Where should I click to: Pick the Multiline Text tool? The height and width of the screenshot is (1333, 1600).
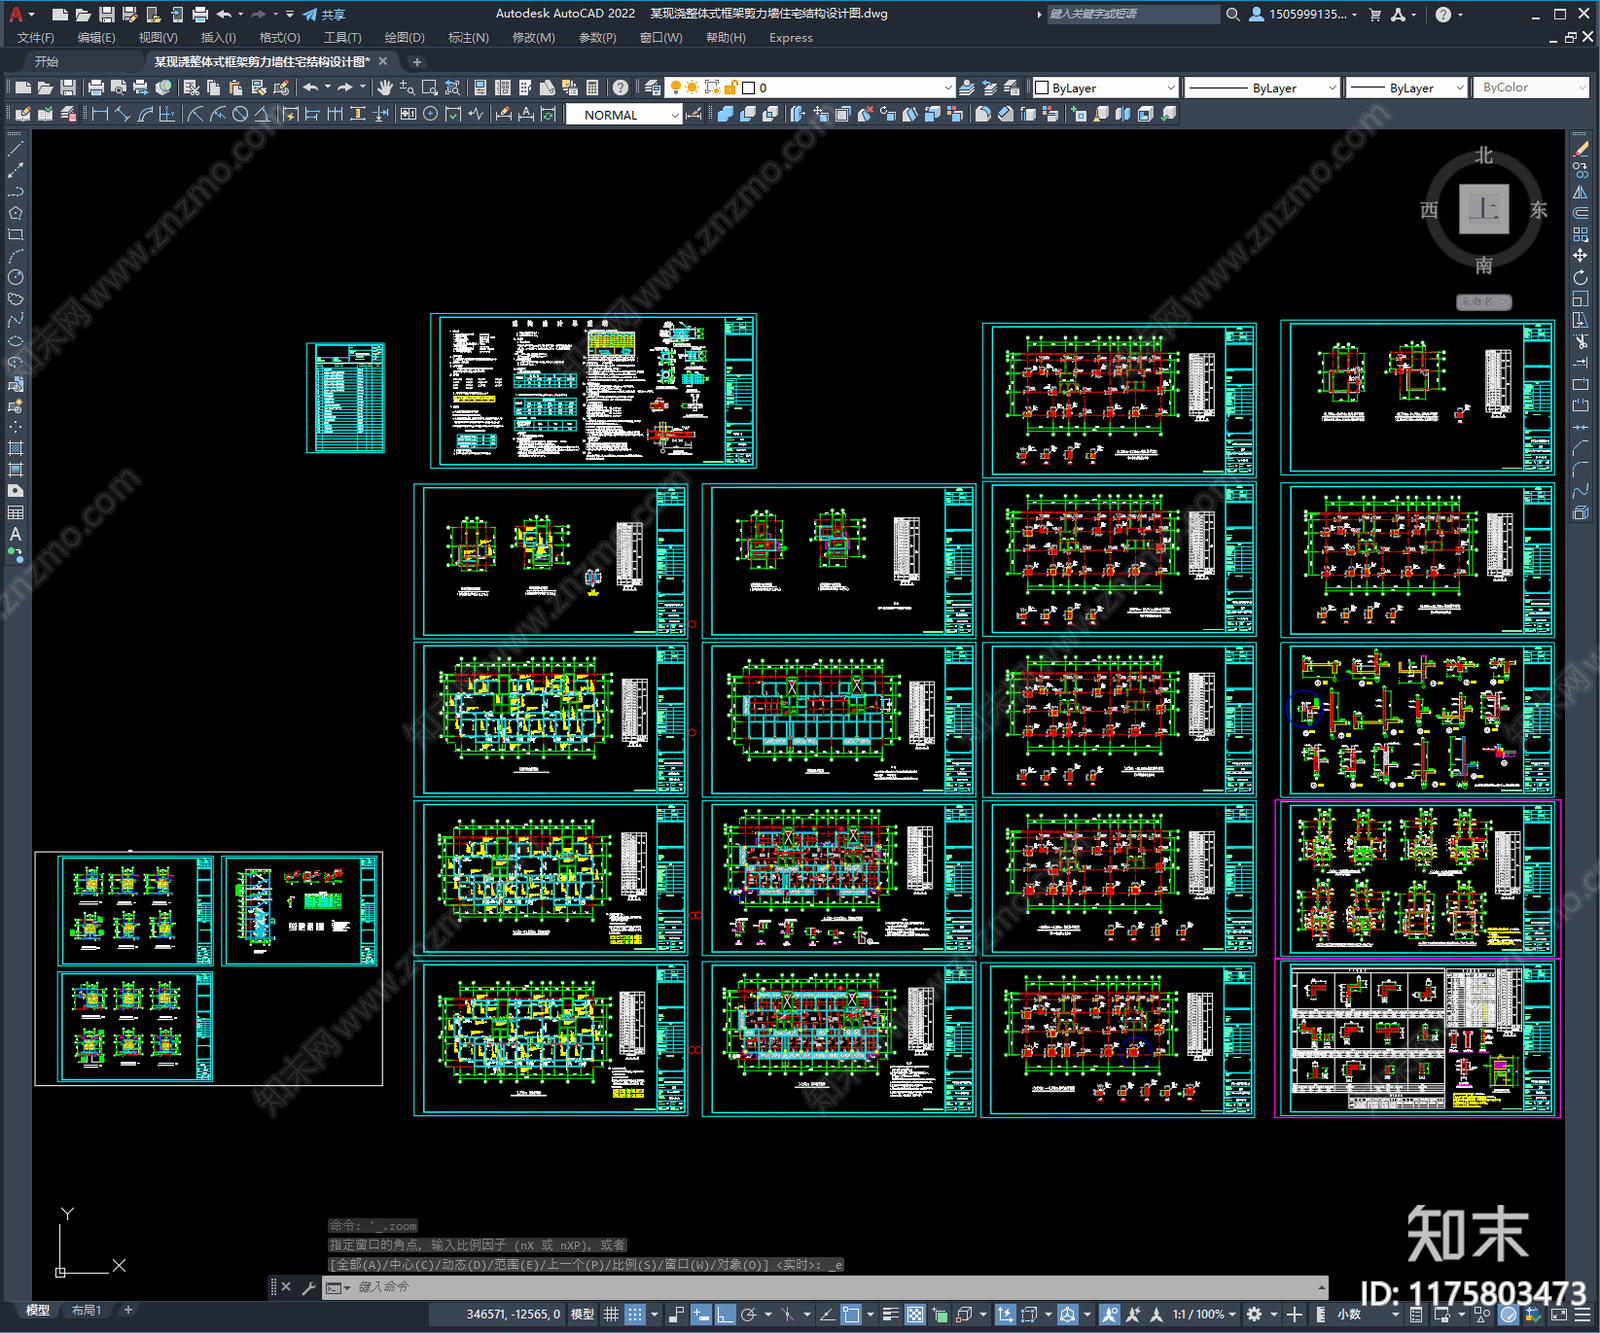click(x=15, y=534)
